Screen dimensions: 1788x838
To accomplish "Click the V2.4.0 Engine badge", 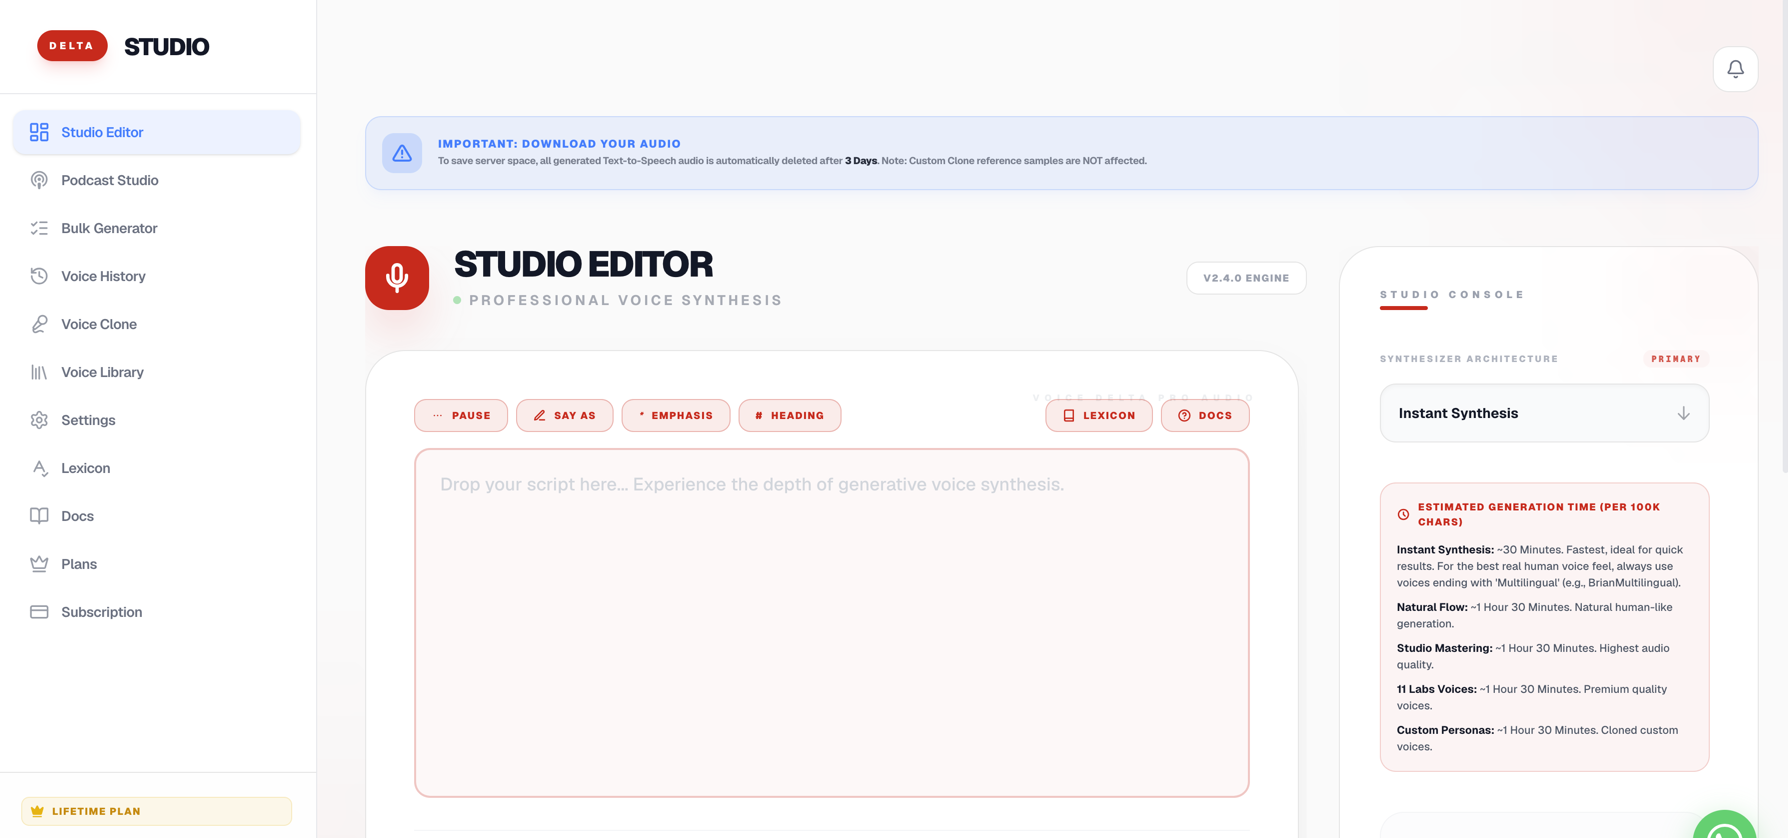I will (x=1246, y=278).
